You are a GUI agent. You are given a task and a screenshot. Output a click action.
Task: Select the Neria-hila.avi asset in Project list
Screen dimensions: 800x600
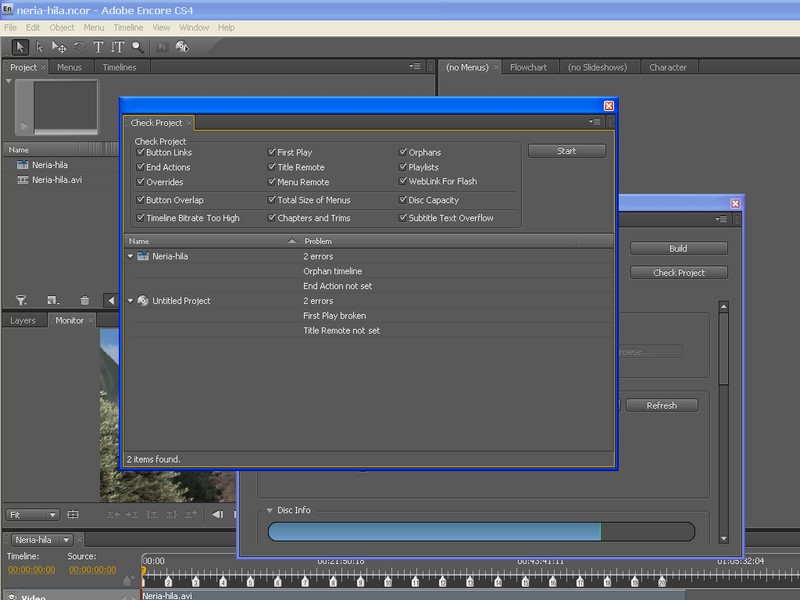[x=59, y=180]
